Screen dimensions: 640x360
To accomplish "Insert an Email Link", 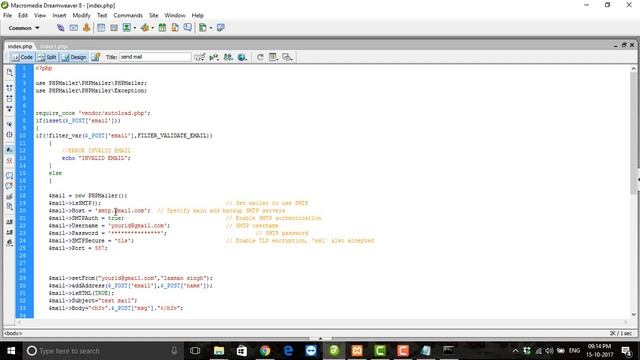I will click(x=73, y=28).
